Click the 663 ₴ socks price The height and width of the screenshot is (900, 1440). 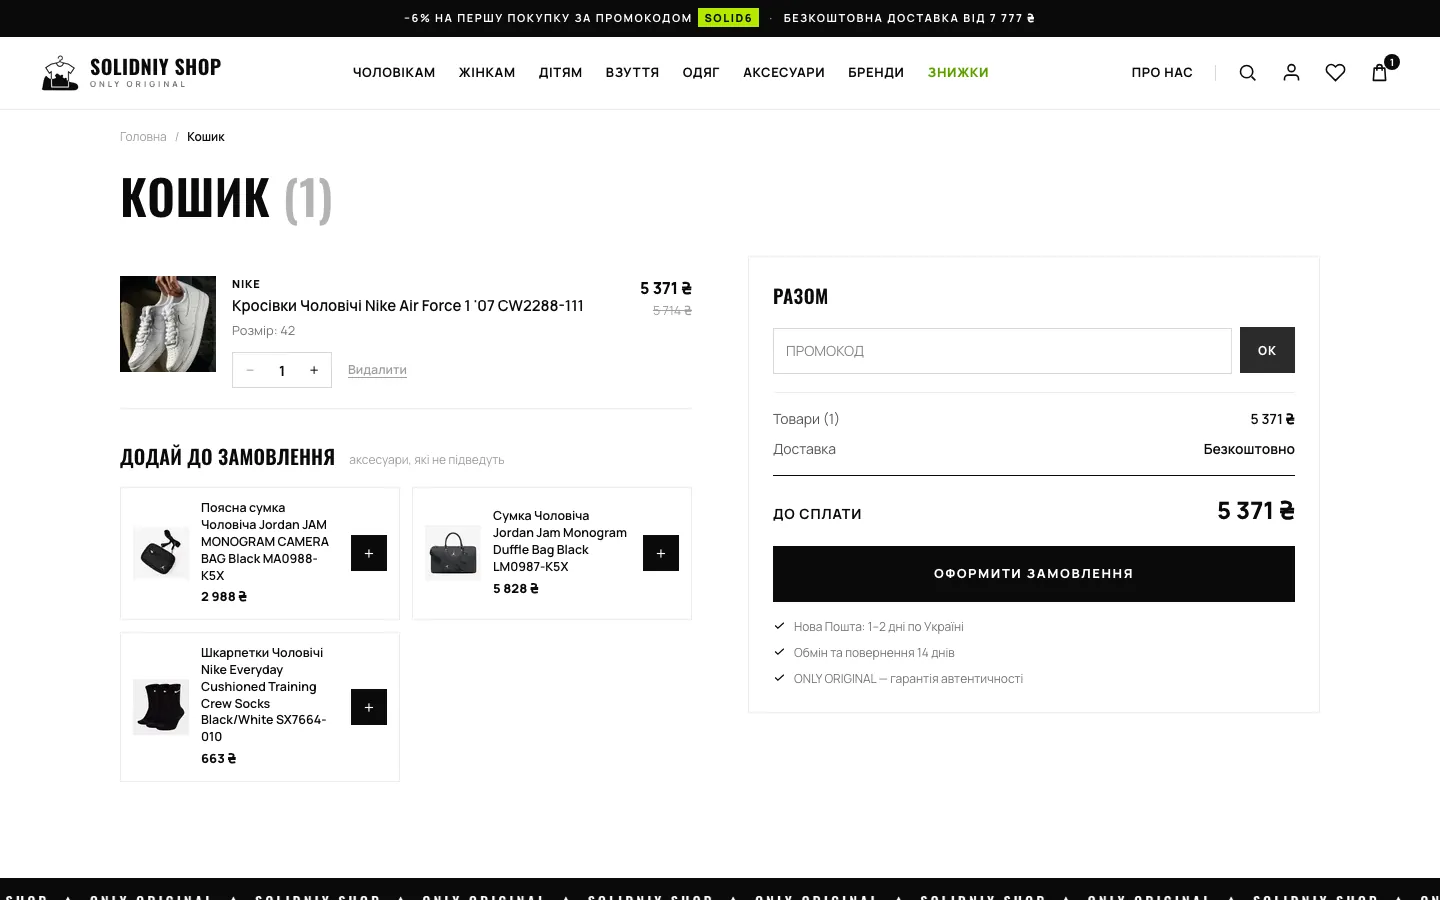tap(219, 759)
